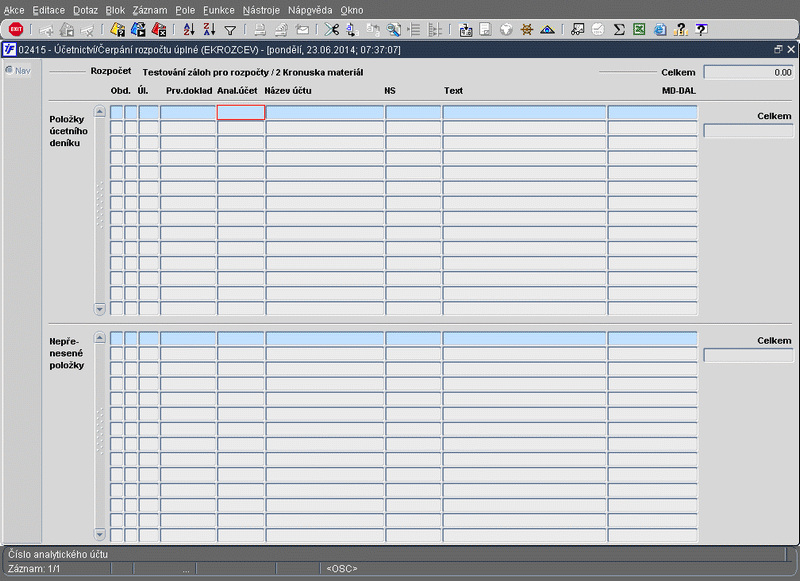The height and width of the screenshot is (581, 800).
Task: Click Celkem field beside Nepřenesené položky
Action: point(748,356)
